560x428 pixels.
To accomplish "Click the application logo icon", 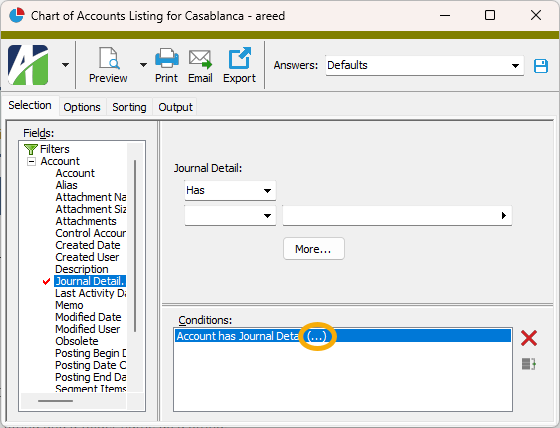I will [28, 65].
